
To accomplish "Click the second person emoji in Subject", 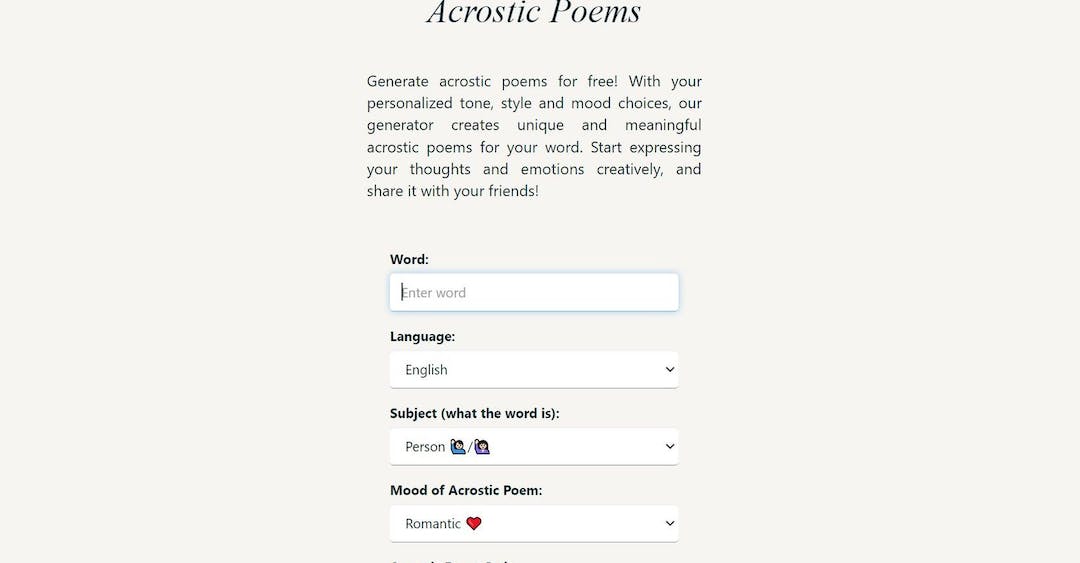I will tap(482, 447).
